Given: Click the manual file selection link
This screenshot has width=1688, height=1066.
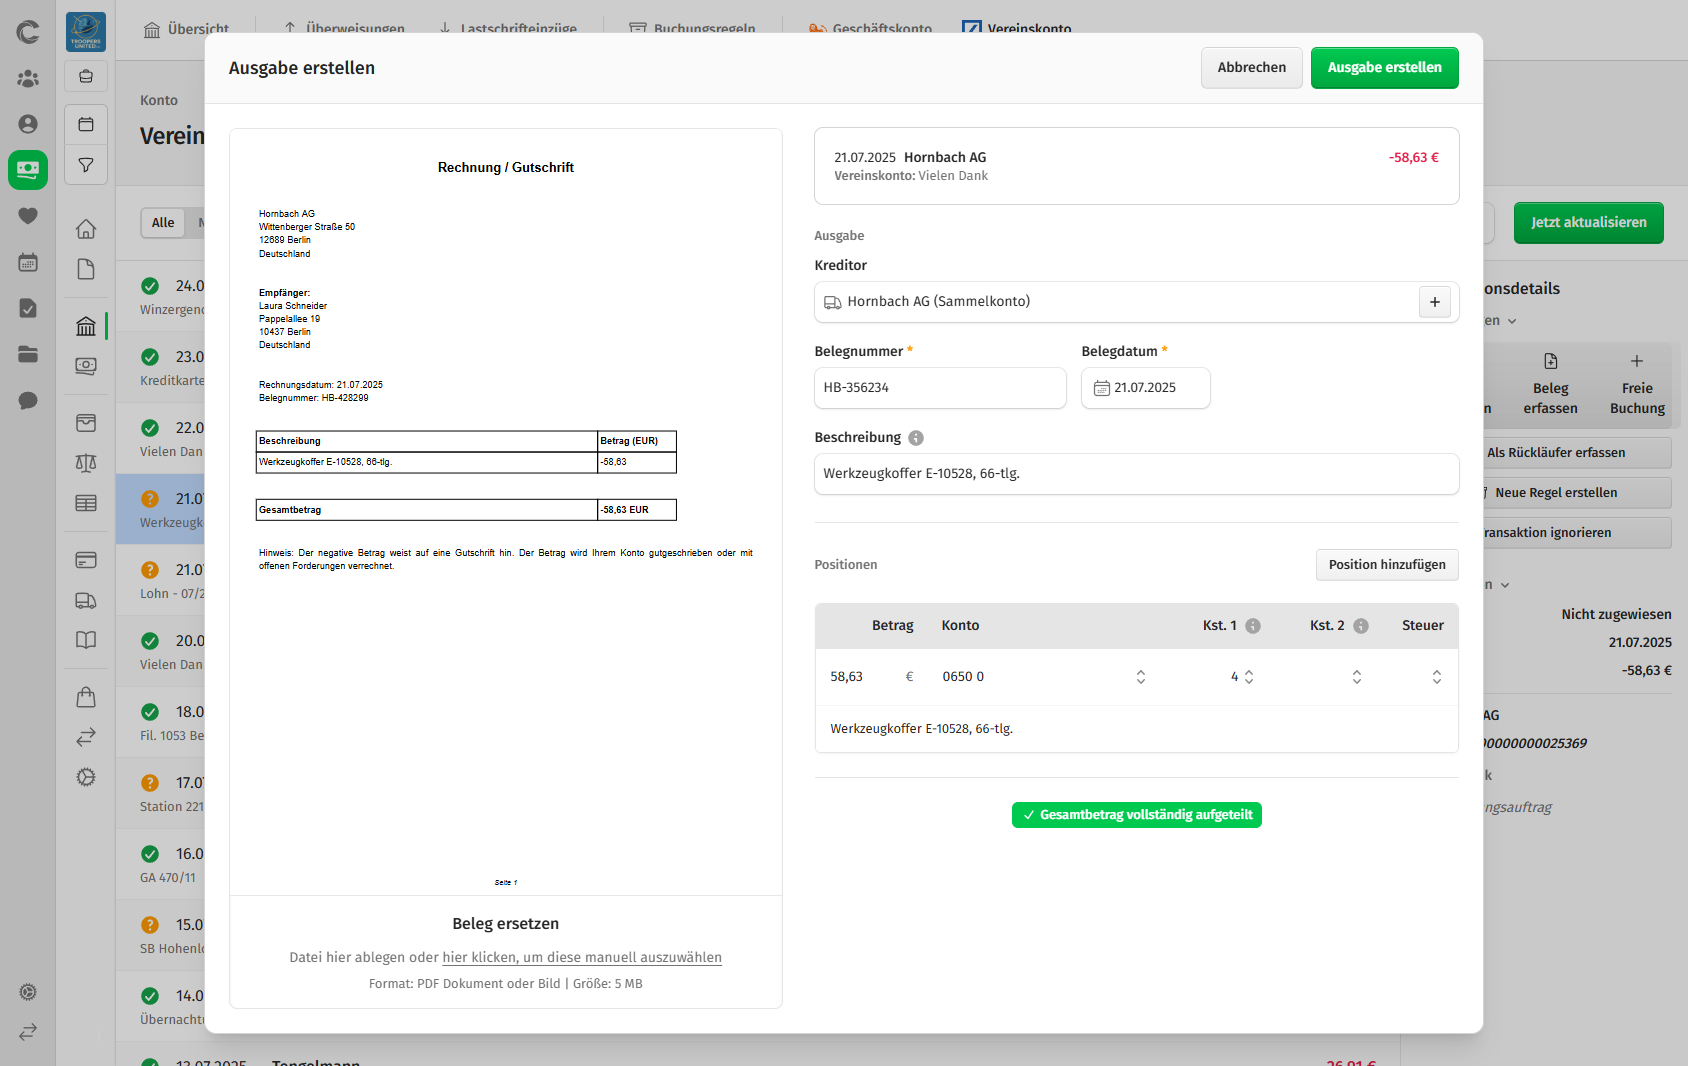Looking at the screenshot, I should [x=582, y=958].
